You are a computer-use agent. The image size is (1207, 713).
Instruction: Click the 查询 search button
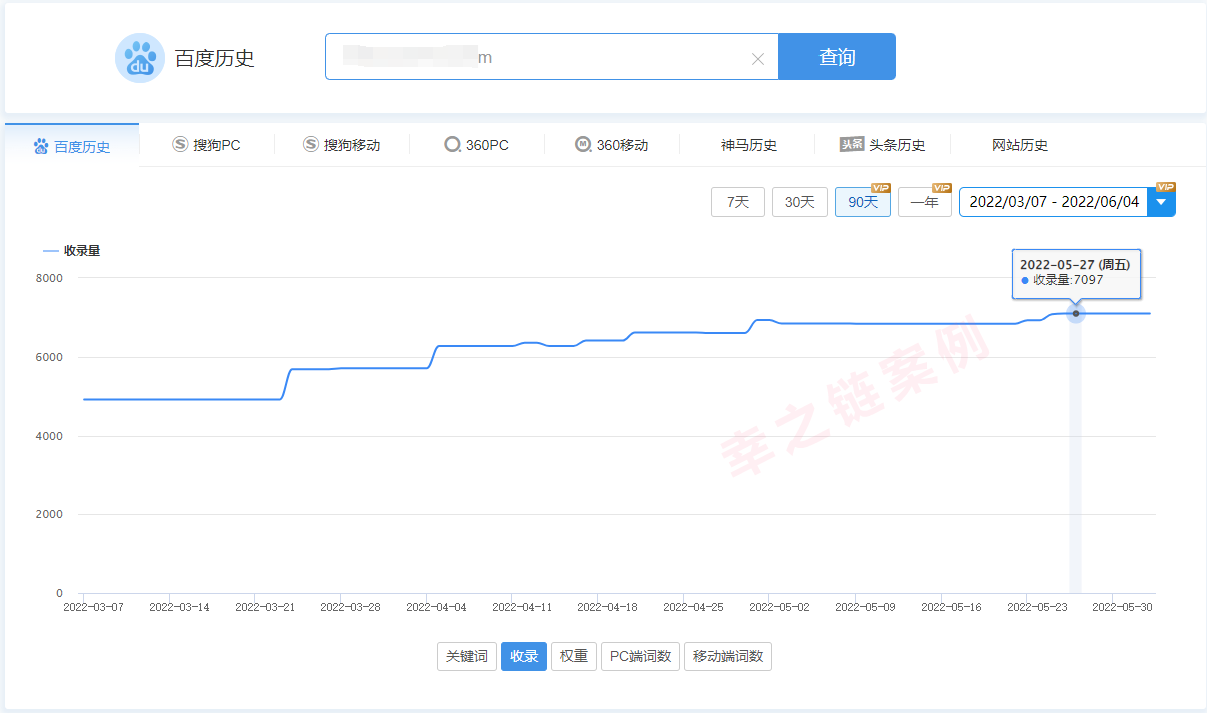point(837,57)
